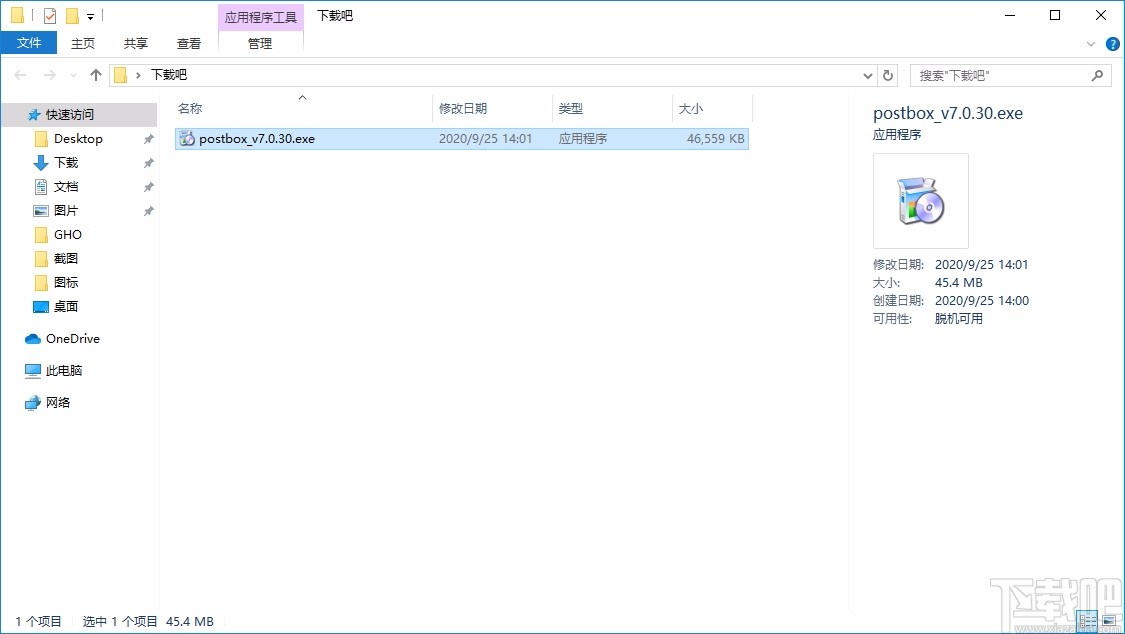Minimize the 下载吧 window
The image size is (1125, 634).
(x=1009, y=15)
